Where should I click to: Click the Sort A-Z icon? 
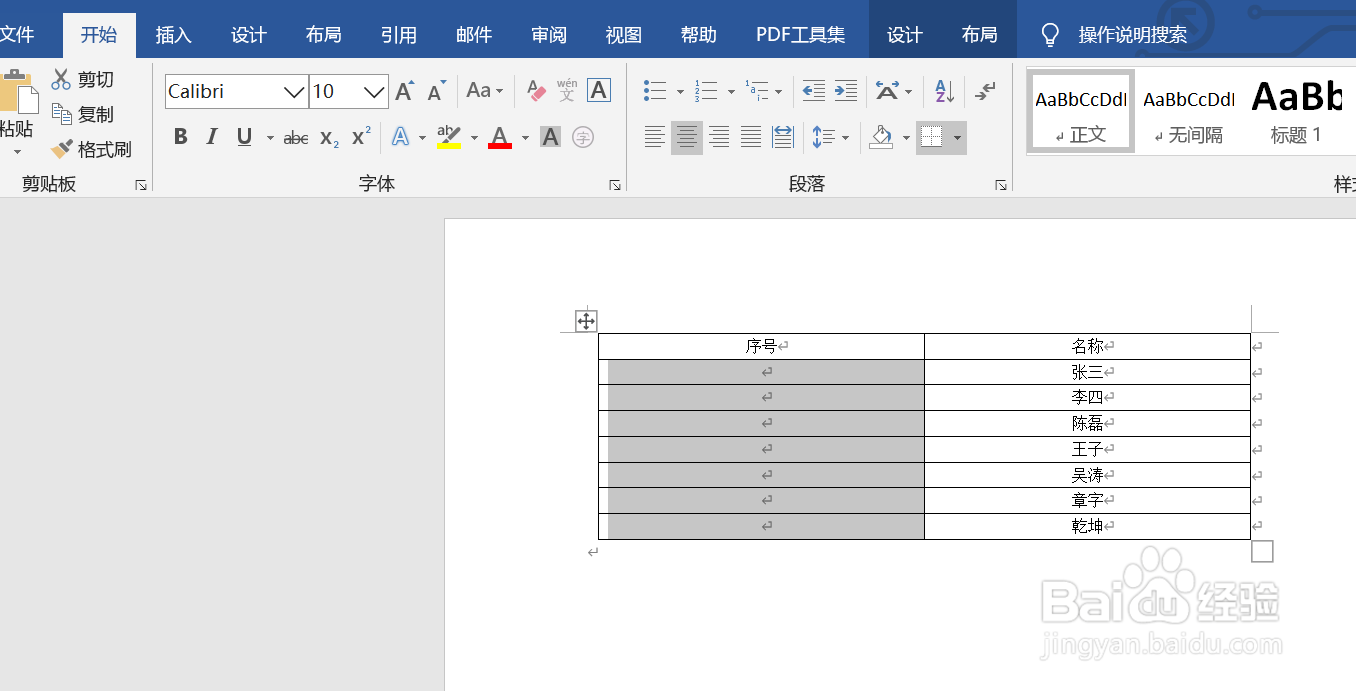944,91
